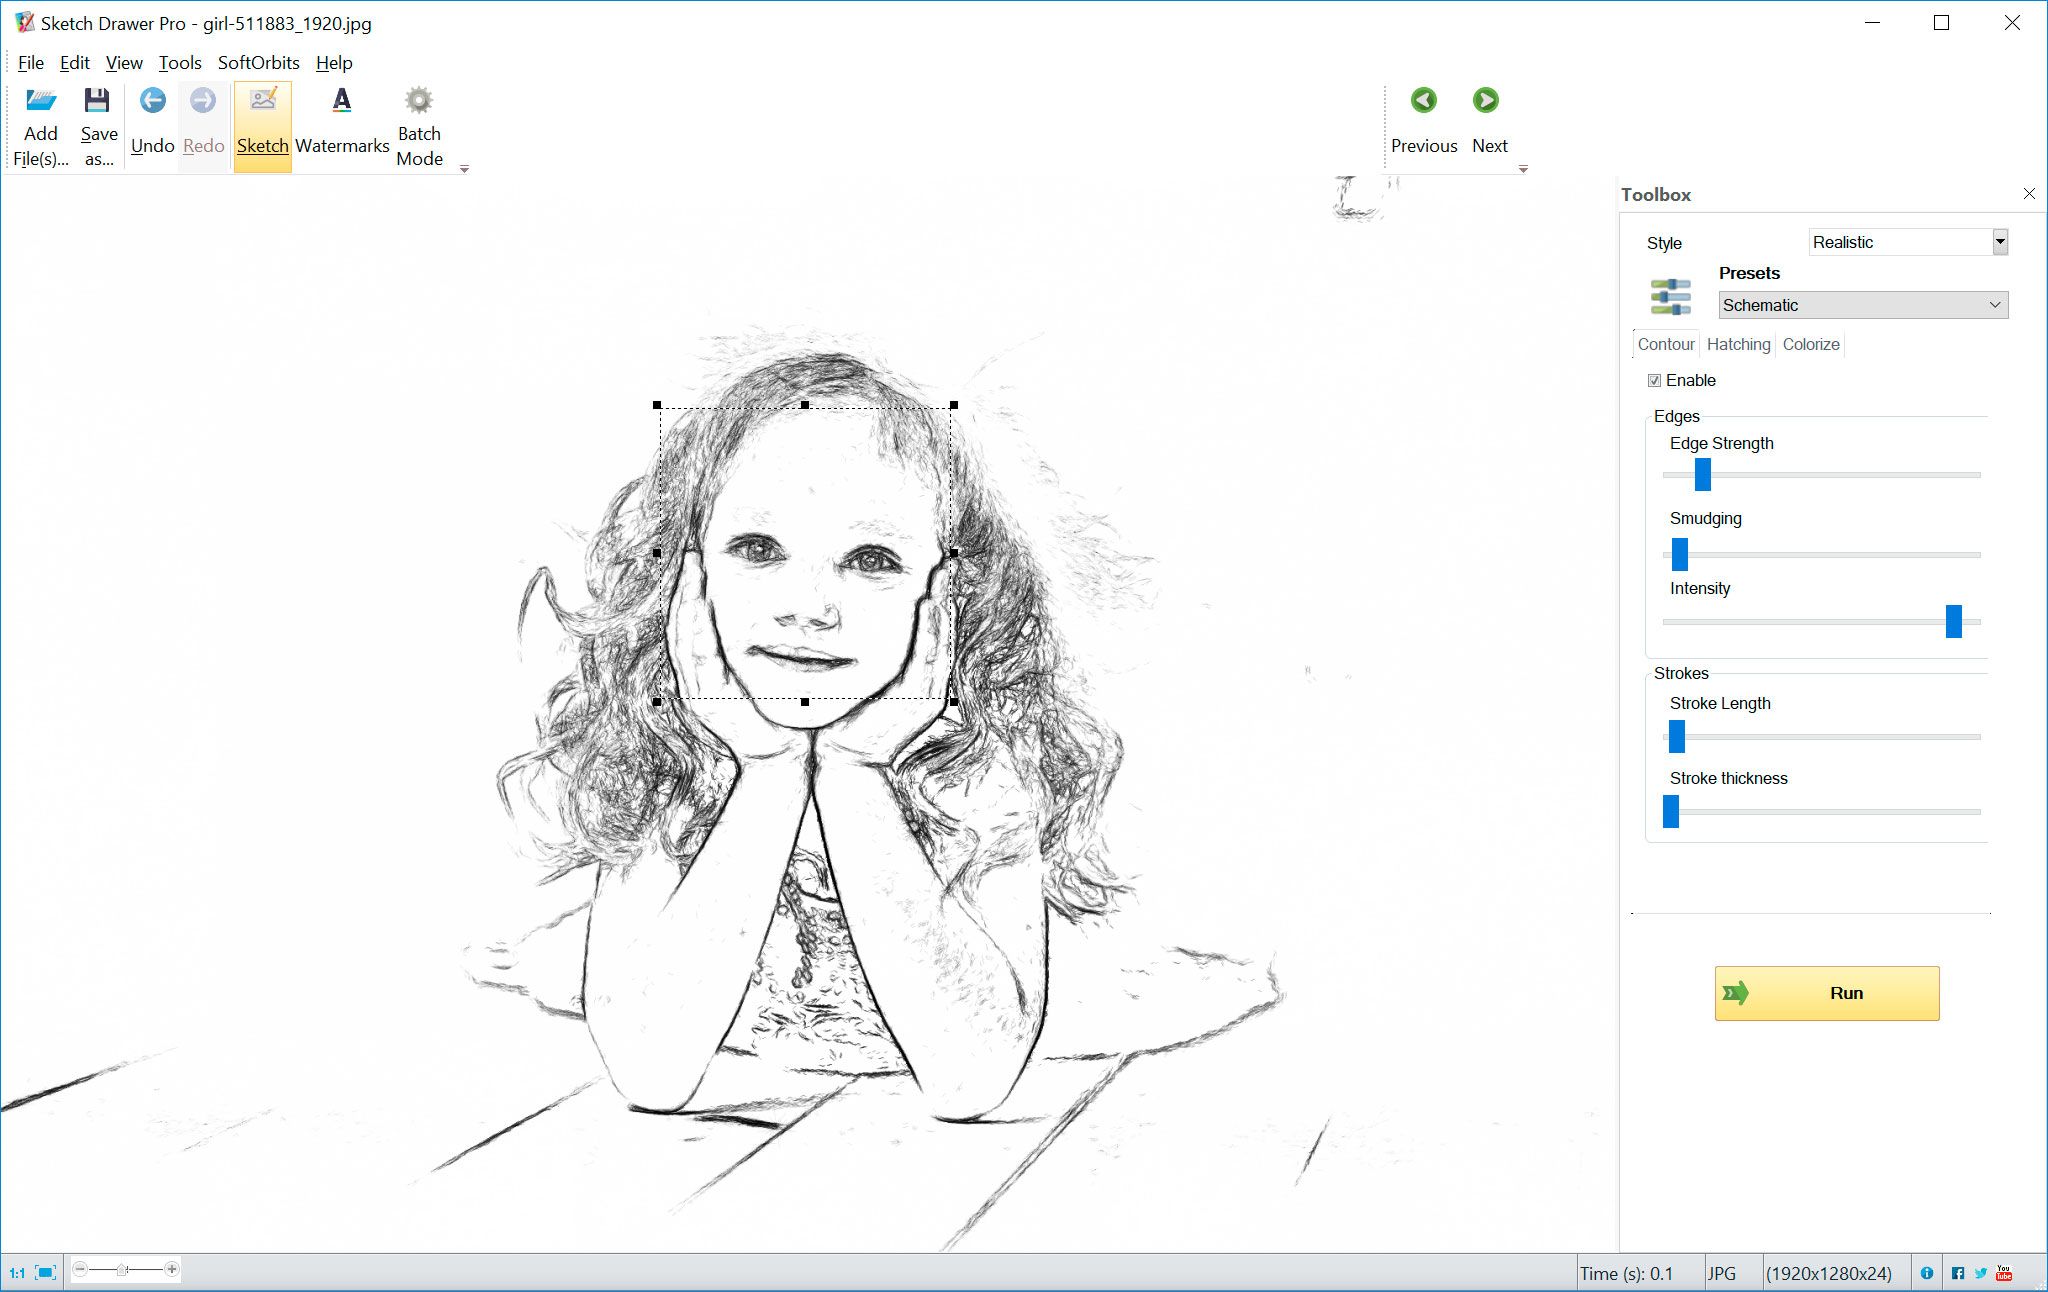
Task: Drag the Edge Strength slider
Action: 1703,473
